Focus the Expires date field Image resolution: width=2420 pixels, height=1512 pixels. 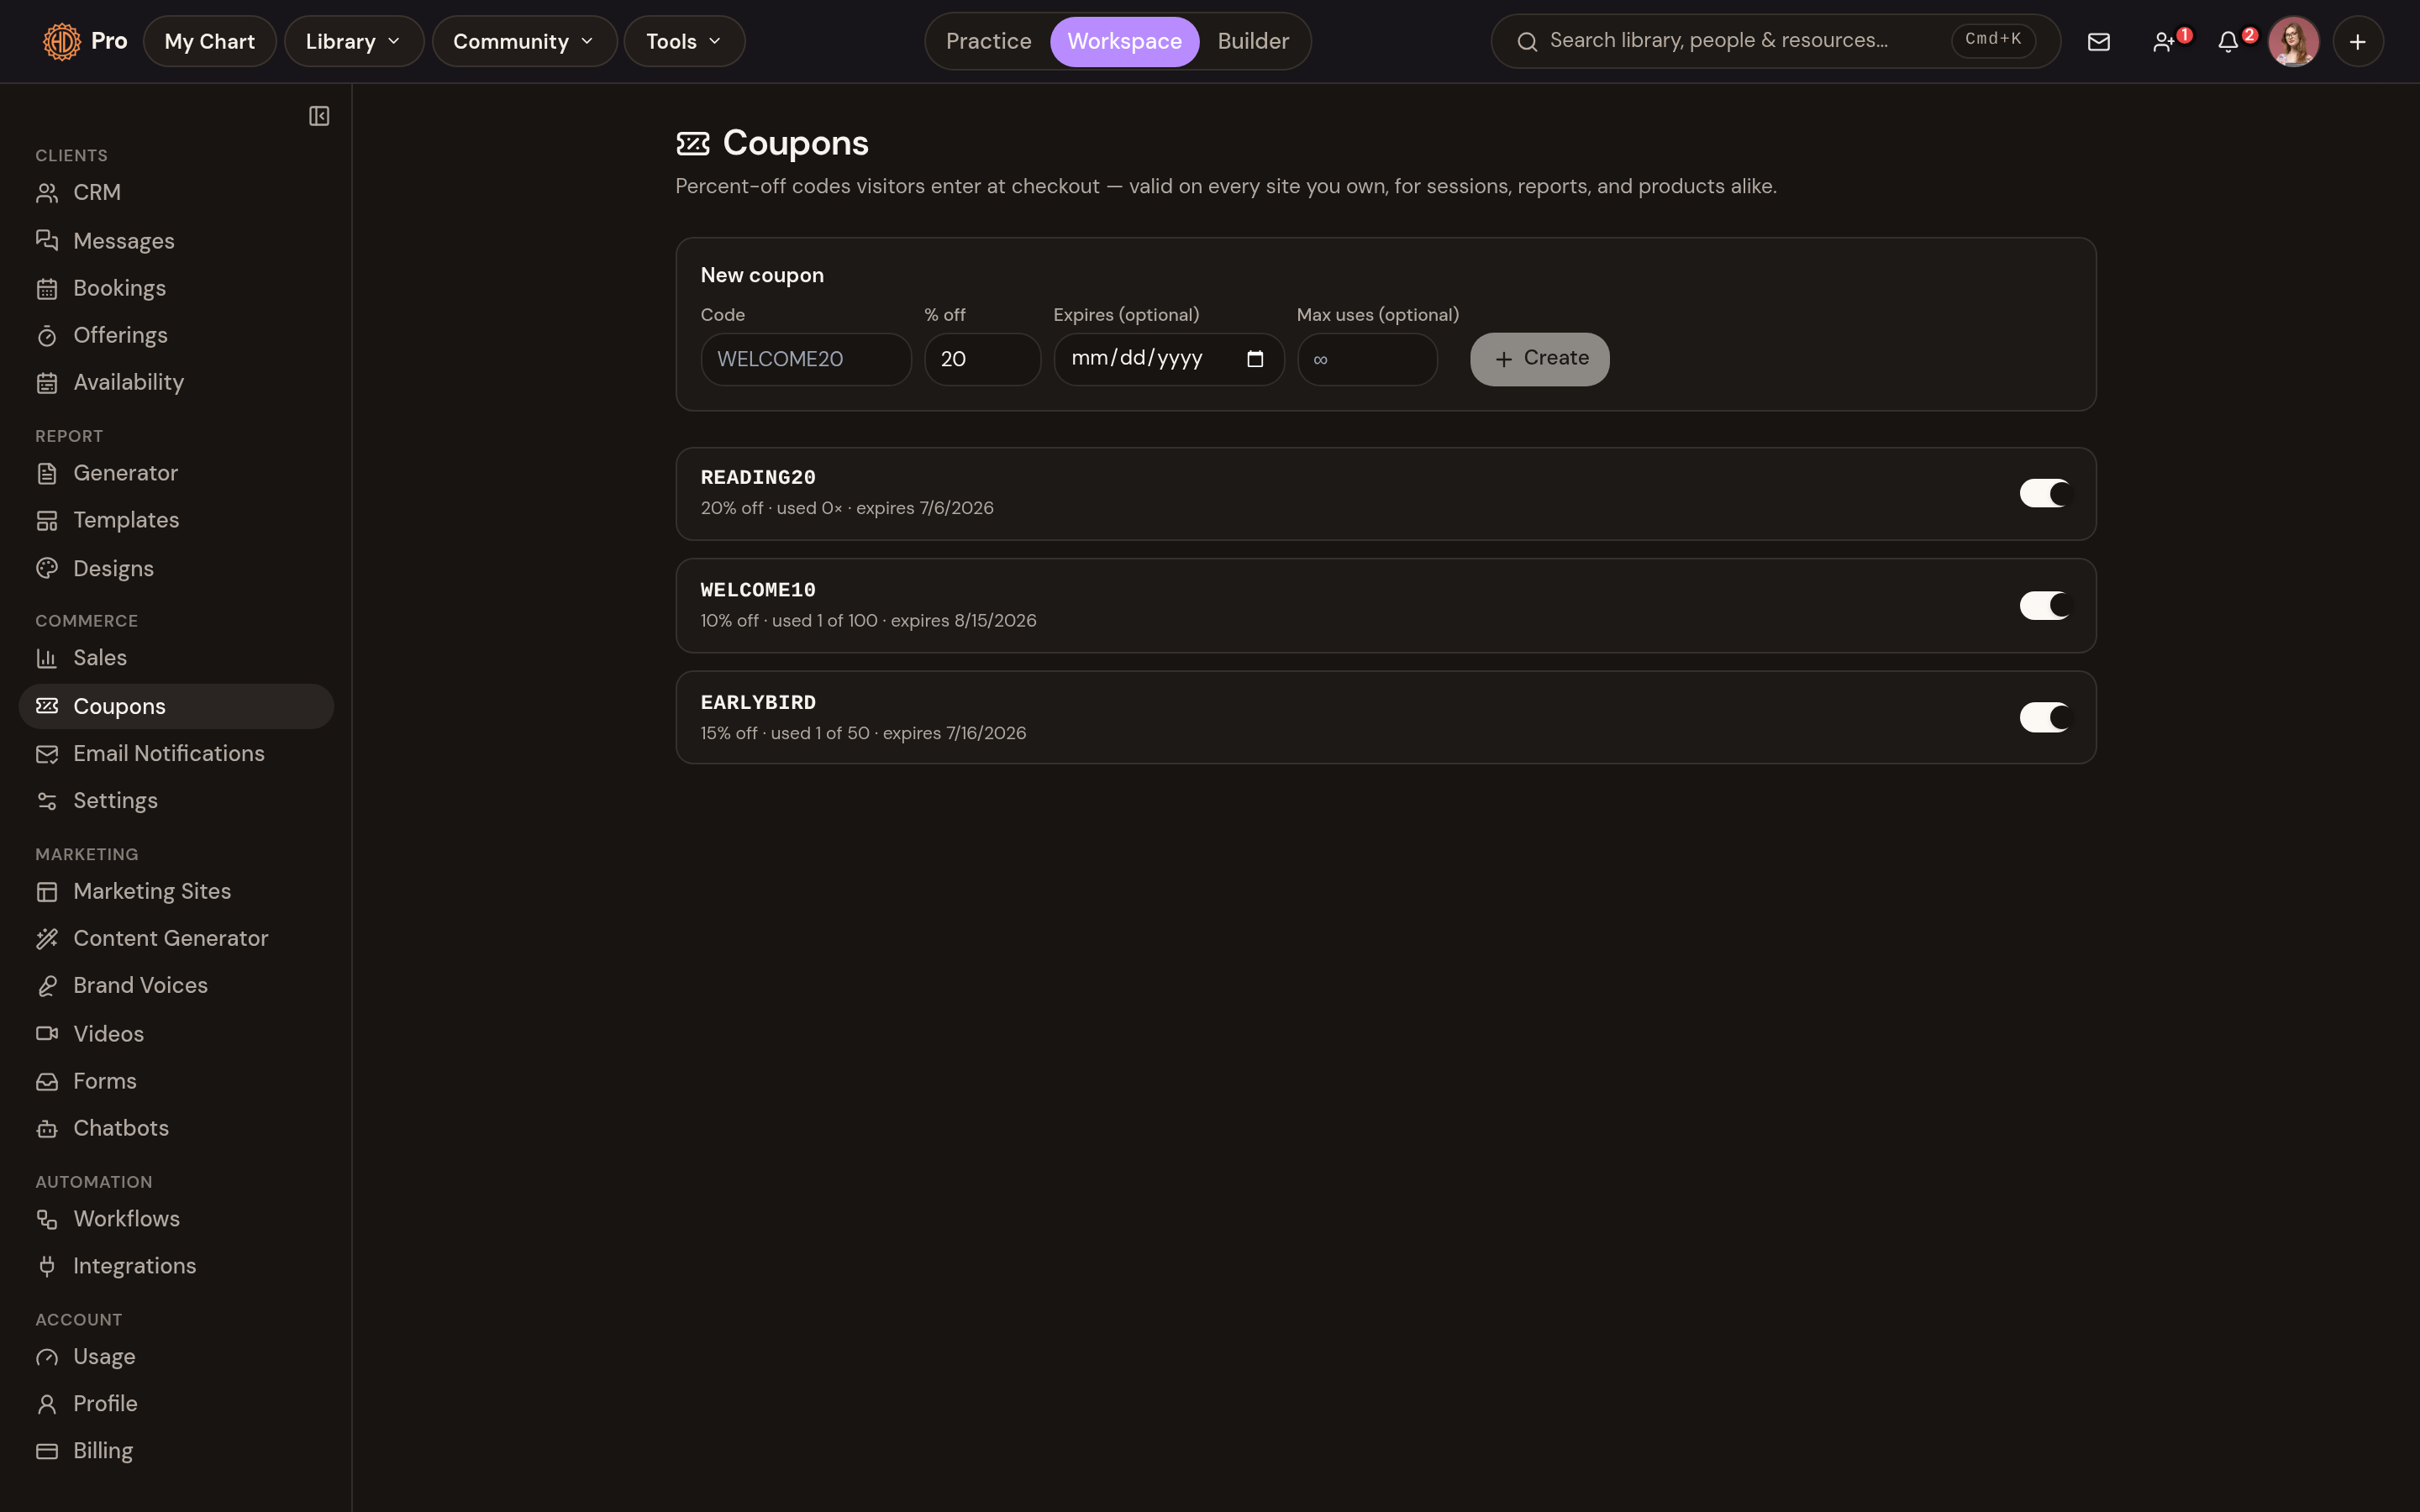[x=1168, y=359]
